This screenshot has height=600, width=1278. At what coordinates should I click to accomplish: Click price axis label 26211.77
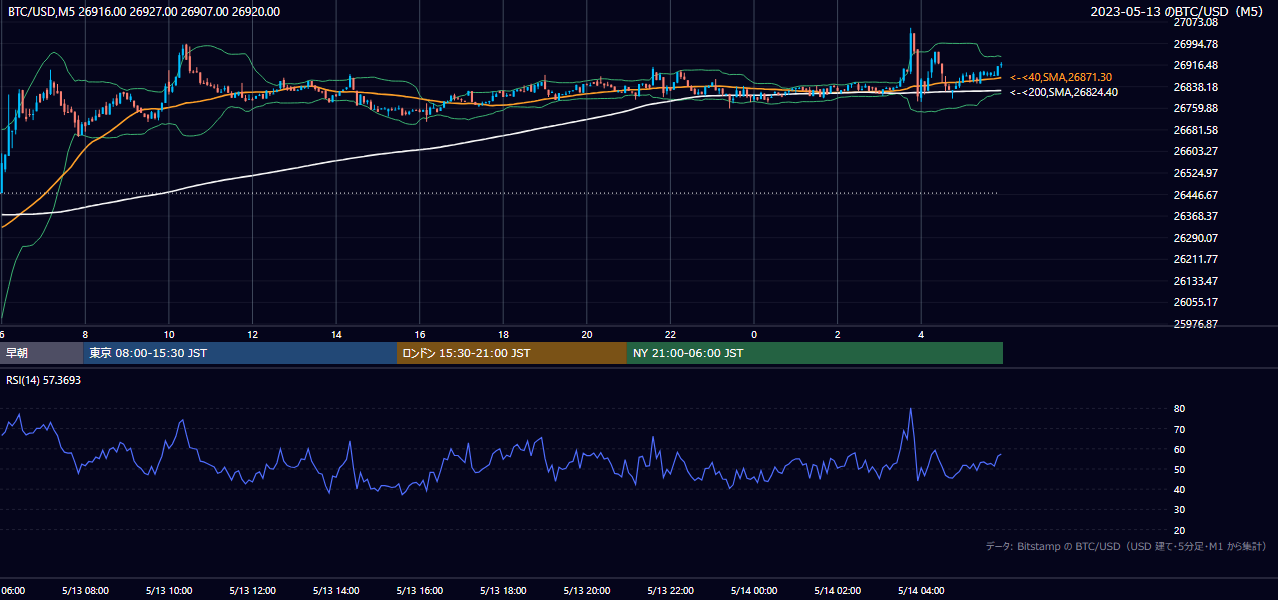(1194, 259)
